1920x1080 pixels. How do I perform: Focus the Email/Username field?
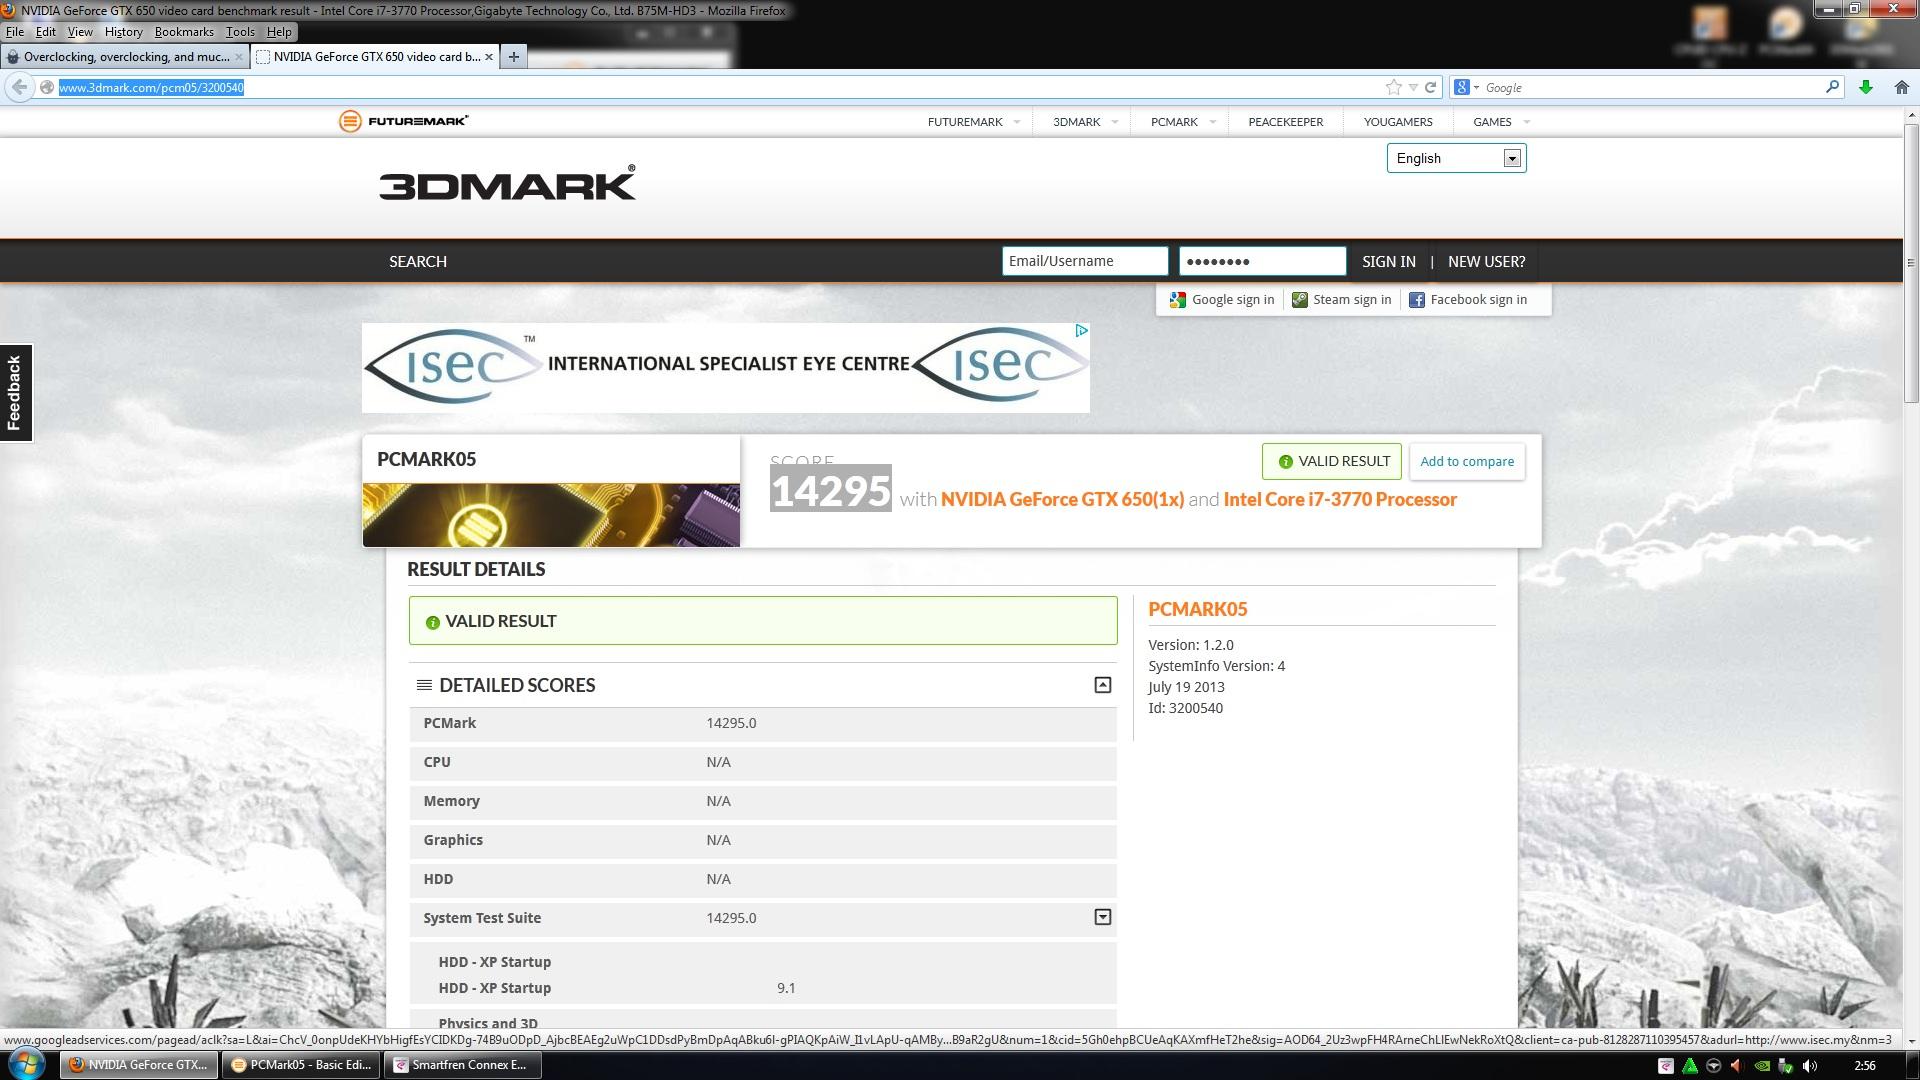pyautogui.click(x=1085, y=261)
